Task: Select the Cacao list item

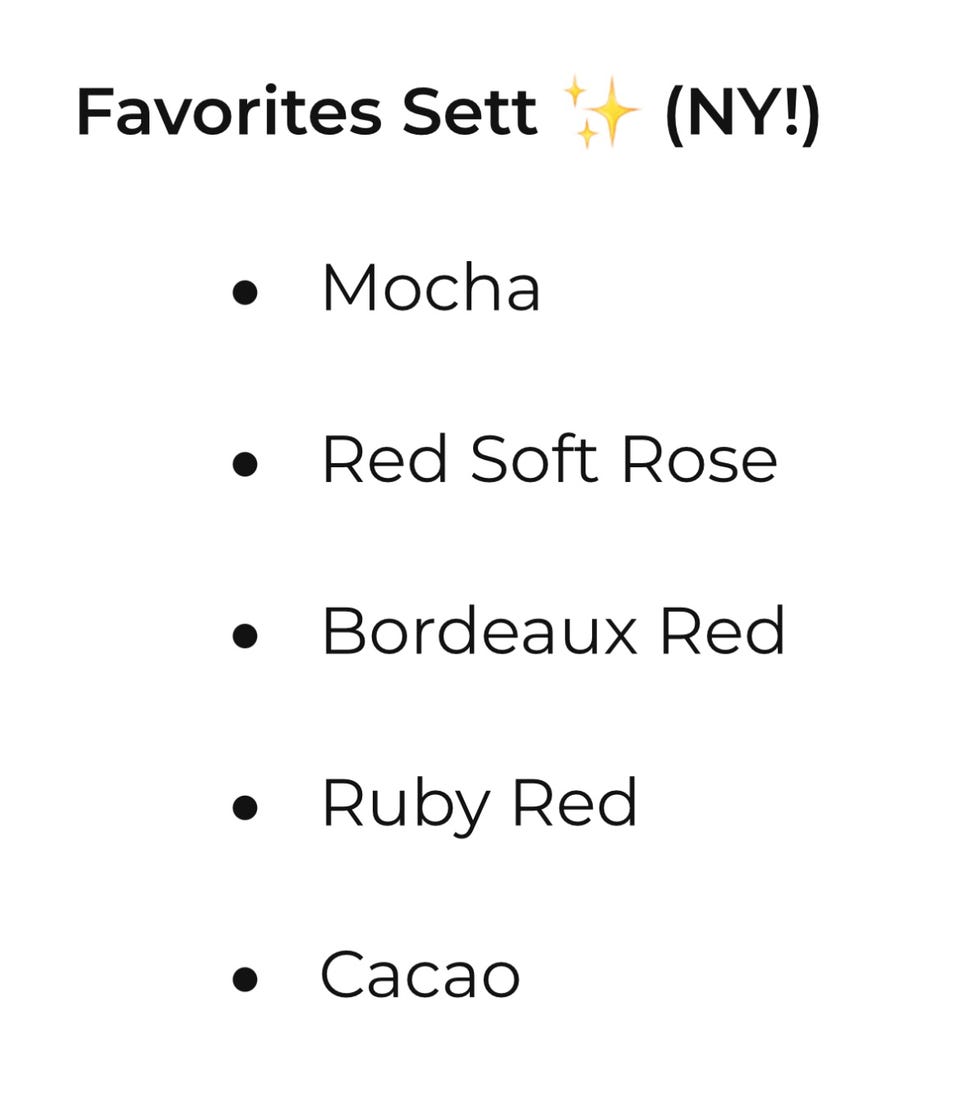Action: [420, 975]
